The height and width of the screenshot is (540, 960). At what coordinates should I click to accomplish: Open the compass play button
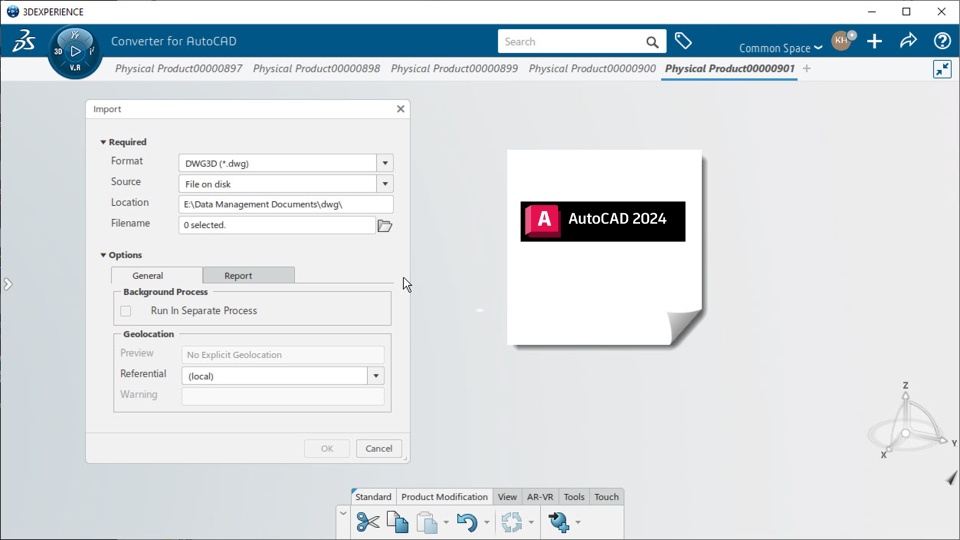tap(75, 51)
